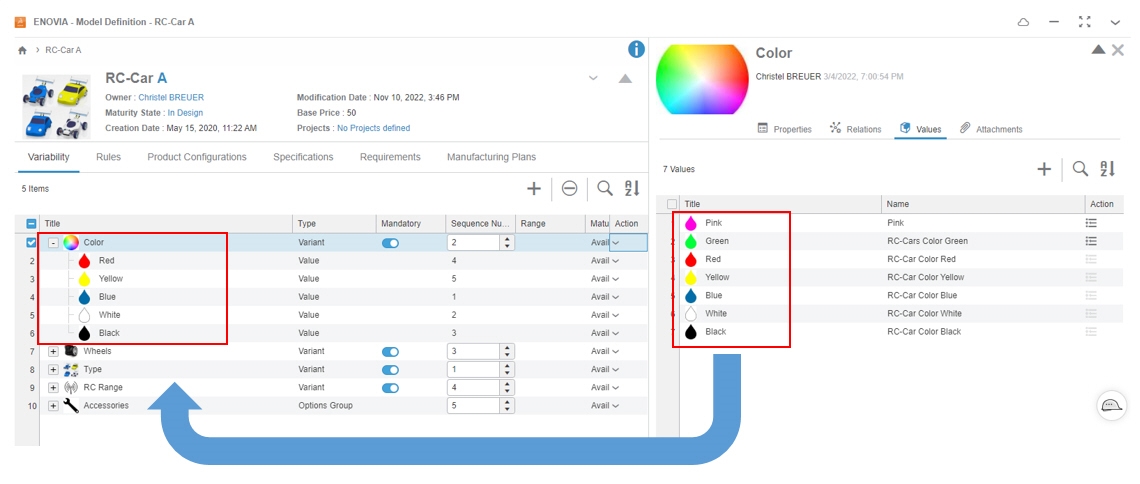
Task: Increase sequence number for Wheels
Action: (507, 347)
